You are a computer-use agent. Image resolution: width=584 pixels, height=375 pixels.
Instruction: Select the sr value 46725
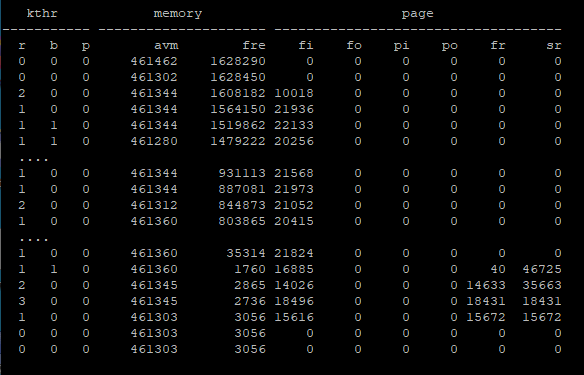[542, 270]
